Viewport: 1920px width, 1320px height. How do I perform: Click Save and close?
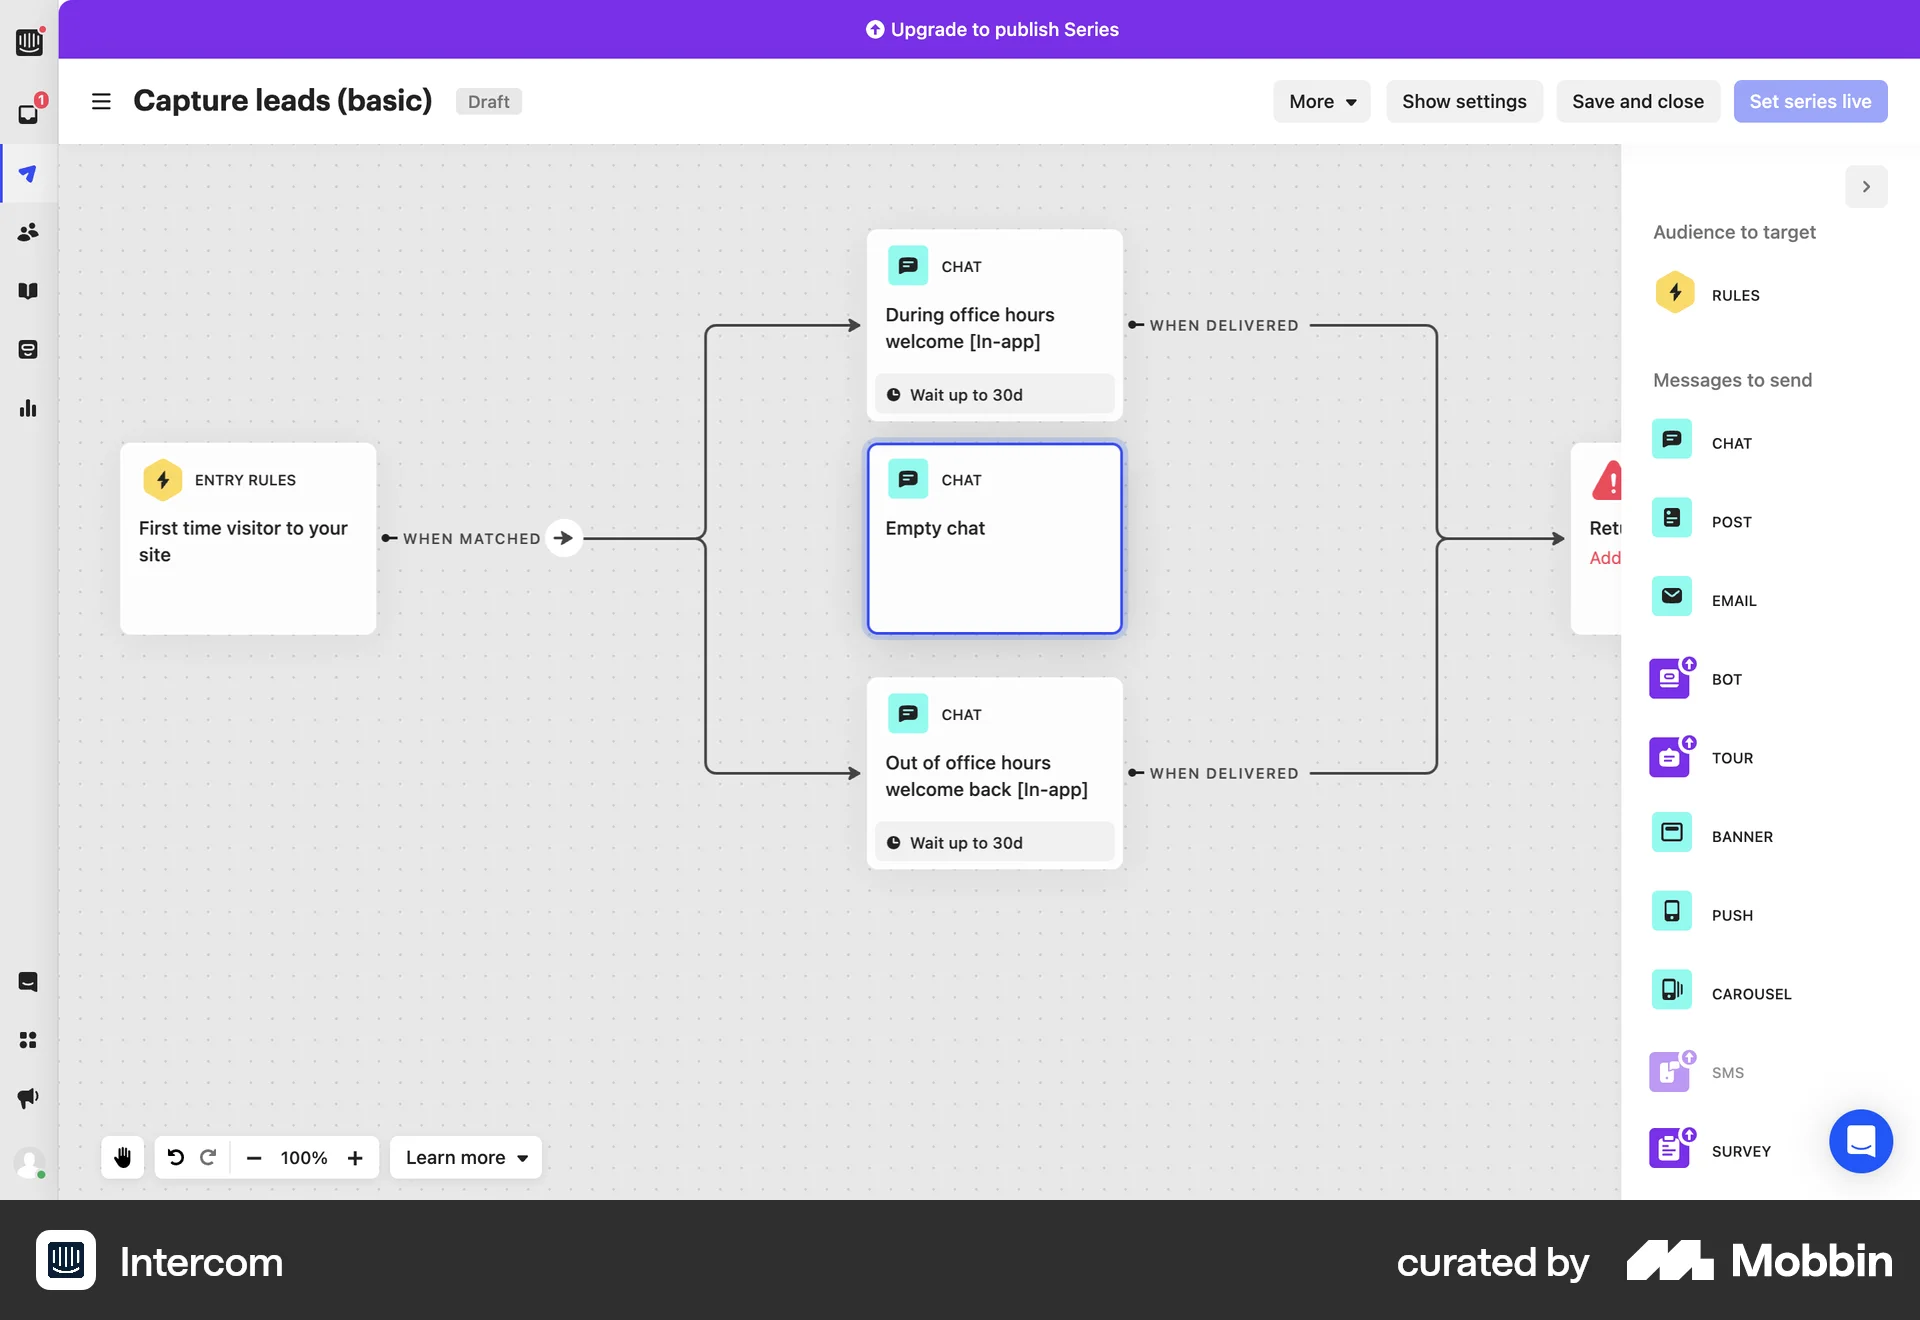[x=1637, y=101]
